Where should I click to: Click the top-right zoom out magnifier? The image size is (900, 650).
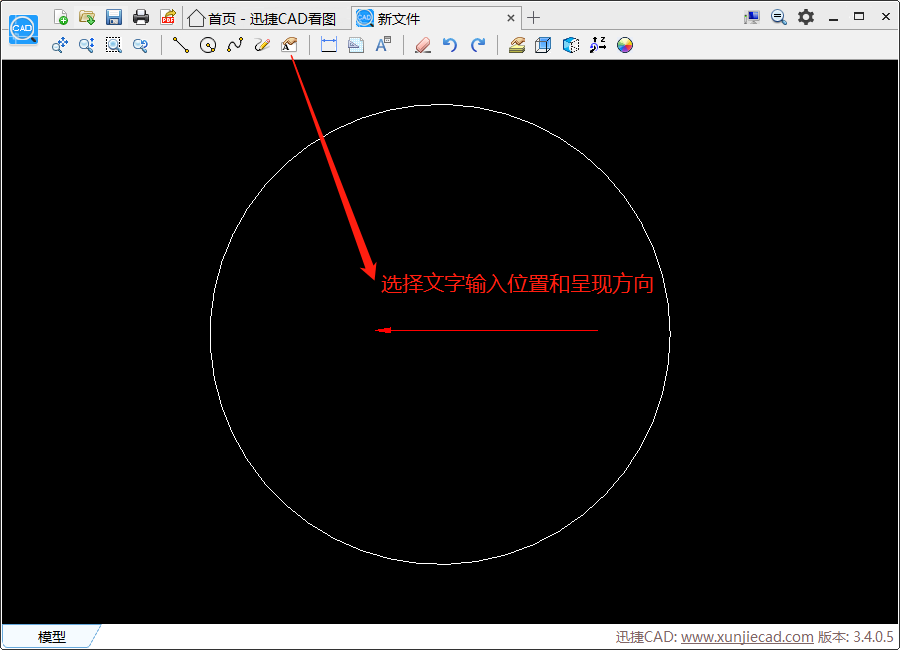(x=778, y=17)
